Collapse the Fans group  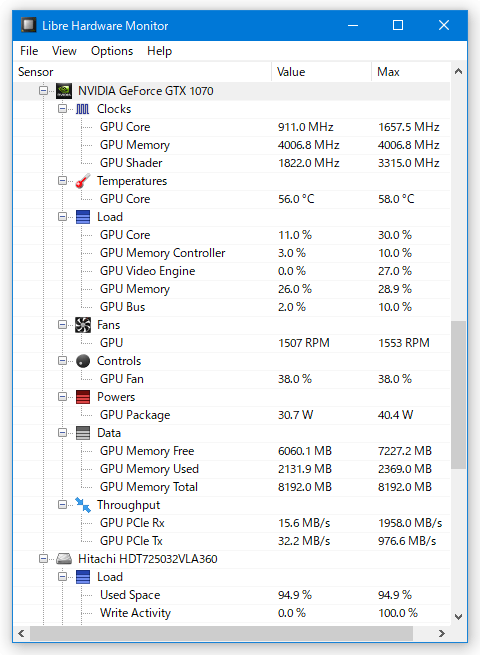pyautogui.click(x=62, y=324)
